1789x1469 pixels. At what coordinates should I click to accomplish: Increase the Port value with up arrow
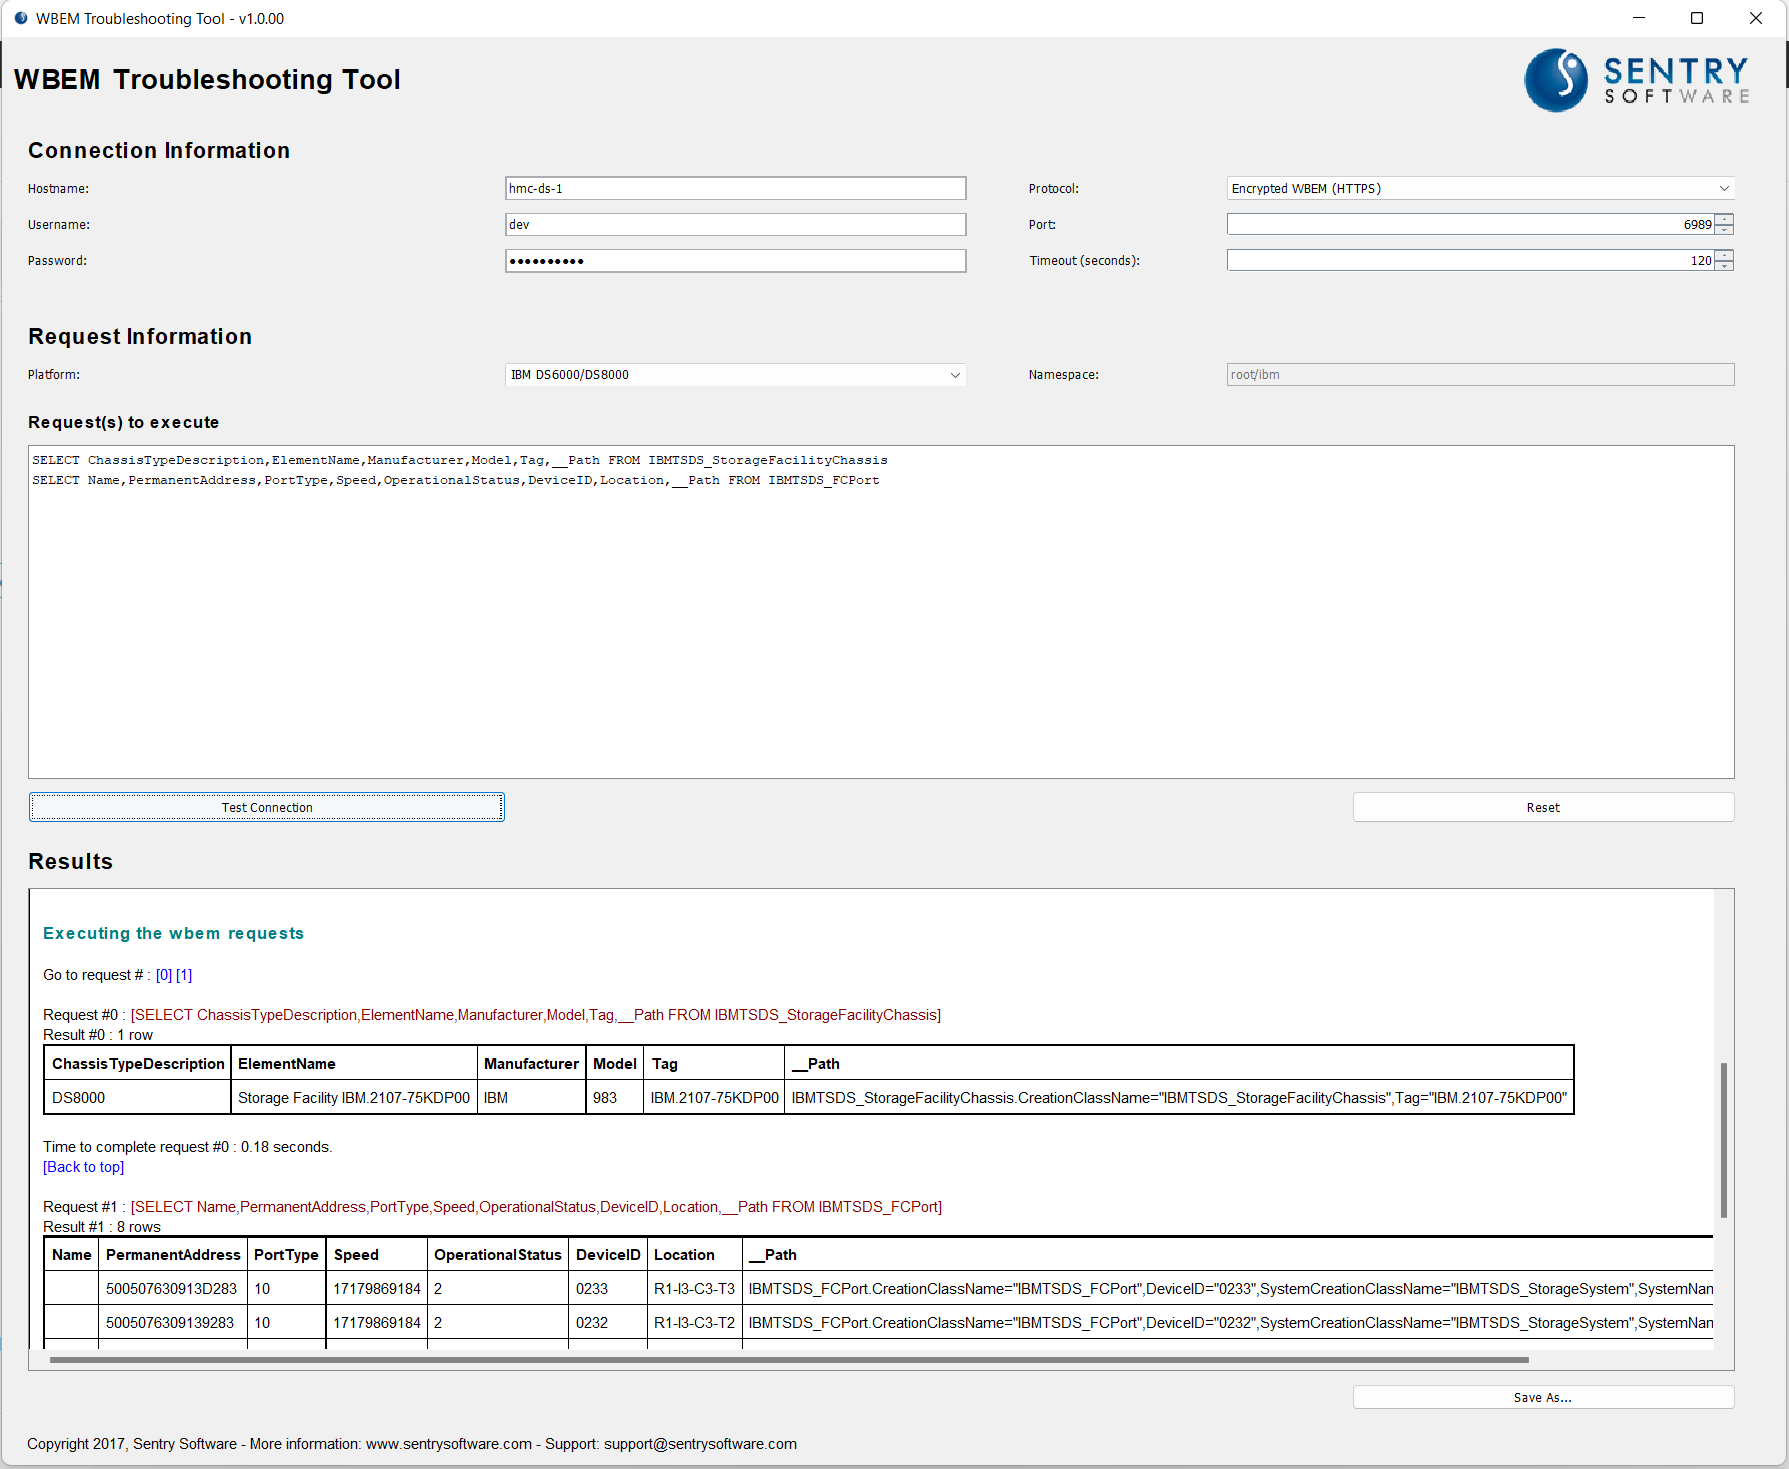tap(1725, 219)
